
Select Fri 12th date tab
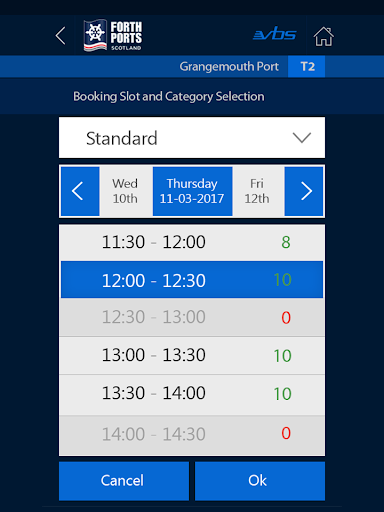click(258, 191)
